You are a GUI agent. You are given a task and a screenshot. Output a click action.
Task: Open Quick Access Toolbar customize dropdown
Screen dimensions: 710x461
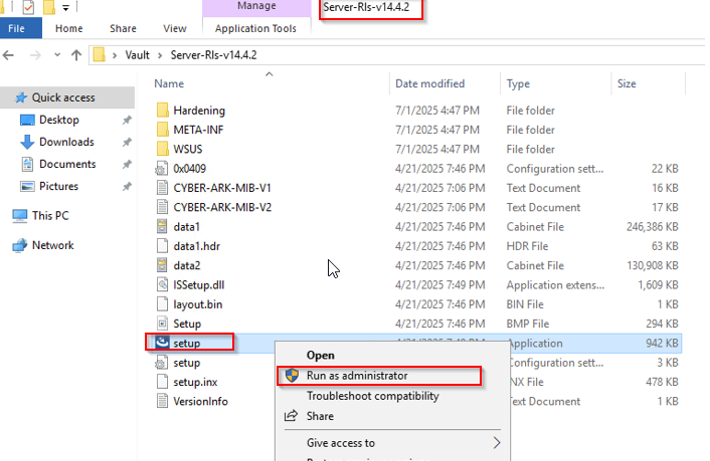[x=66, y=7]
